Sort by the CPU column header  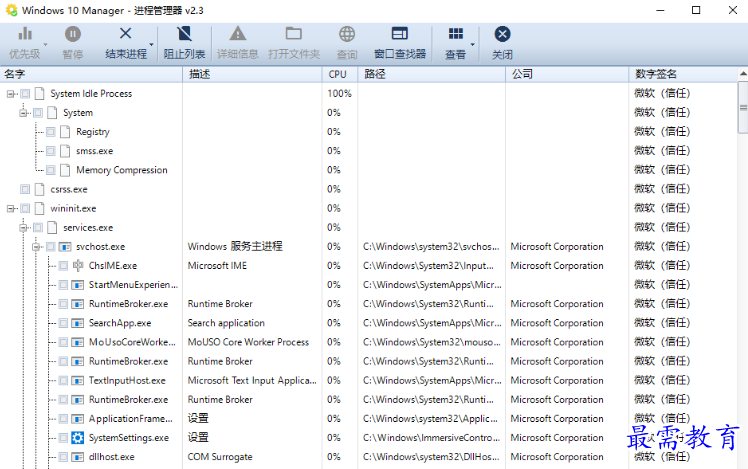tap(340, 74)
